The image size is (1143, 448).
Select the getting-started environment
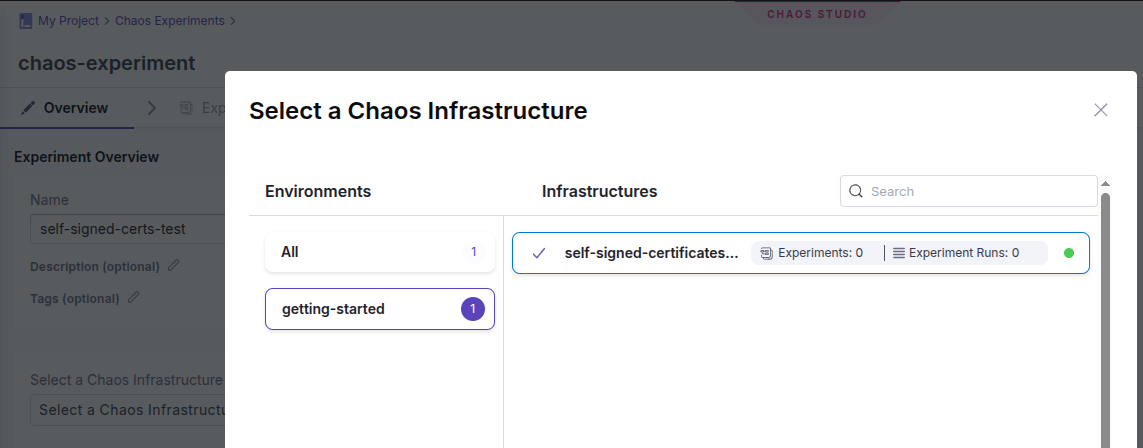point(380,309)
